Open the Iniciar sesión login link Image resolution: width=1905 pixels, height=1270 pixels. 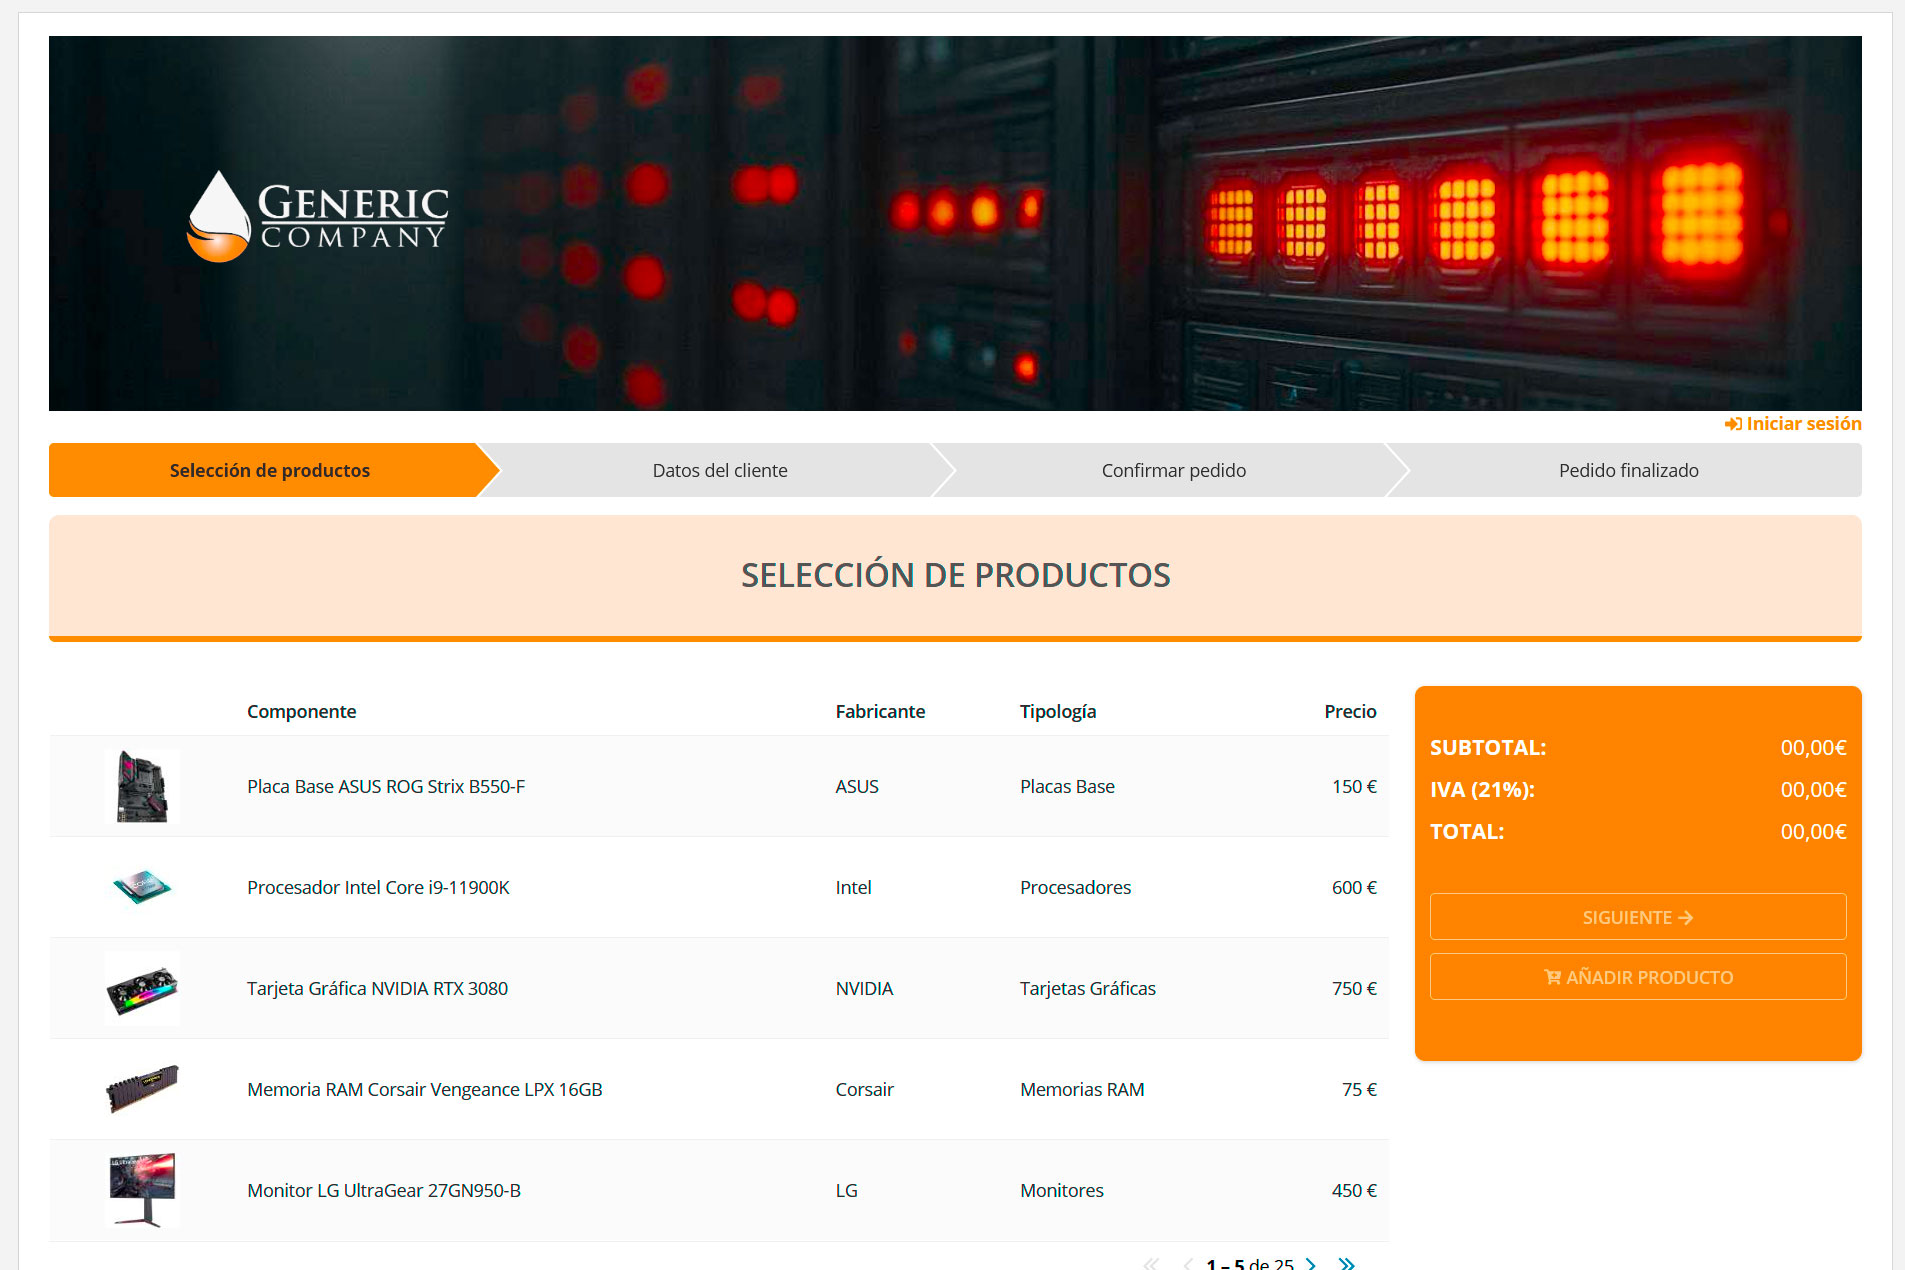[1793, 424]
